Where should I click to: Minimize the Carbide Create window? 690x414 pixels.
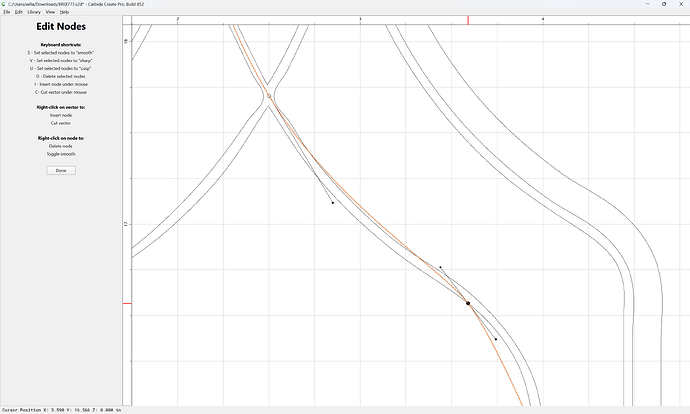647,4
